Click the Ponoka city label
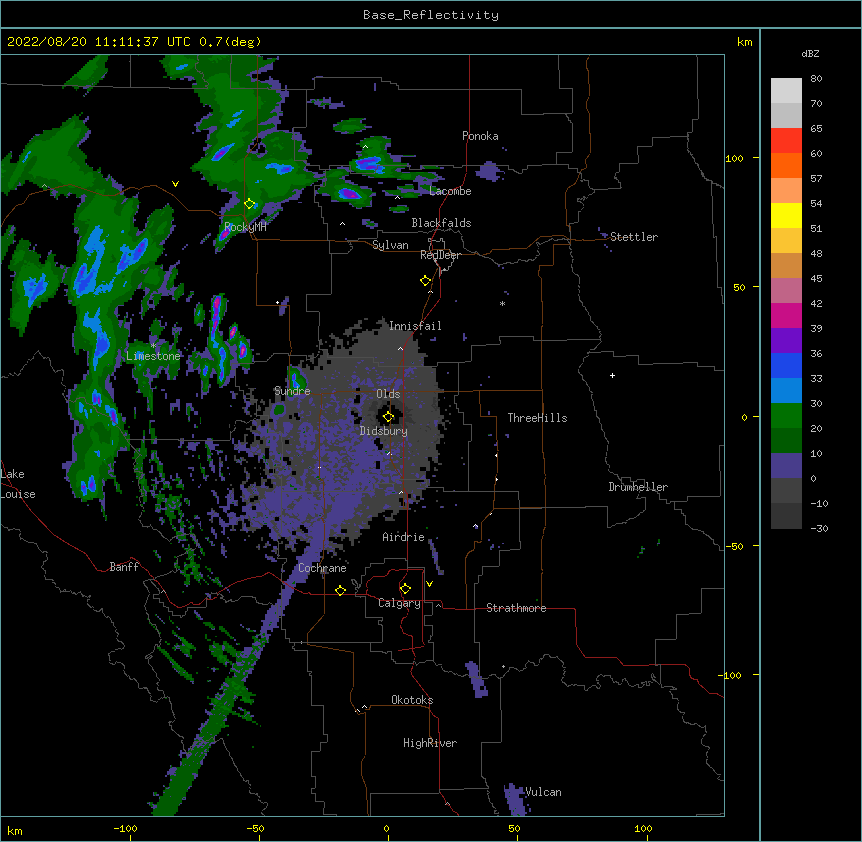The height and width of the screenshot is (842, 862). pyautogui.click(x=480, y=136)
